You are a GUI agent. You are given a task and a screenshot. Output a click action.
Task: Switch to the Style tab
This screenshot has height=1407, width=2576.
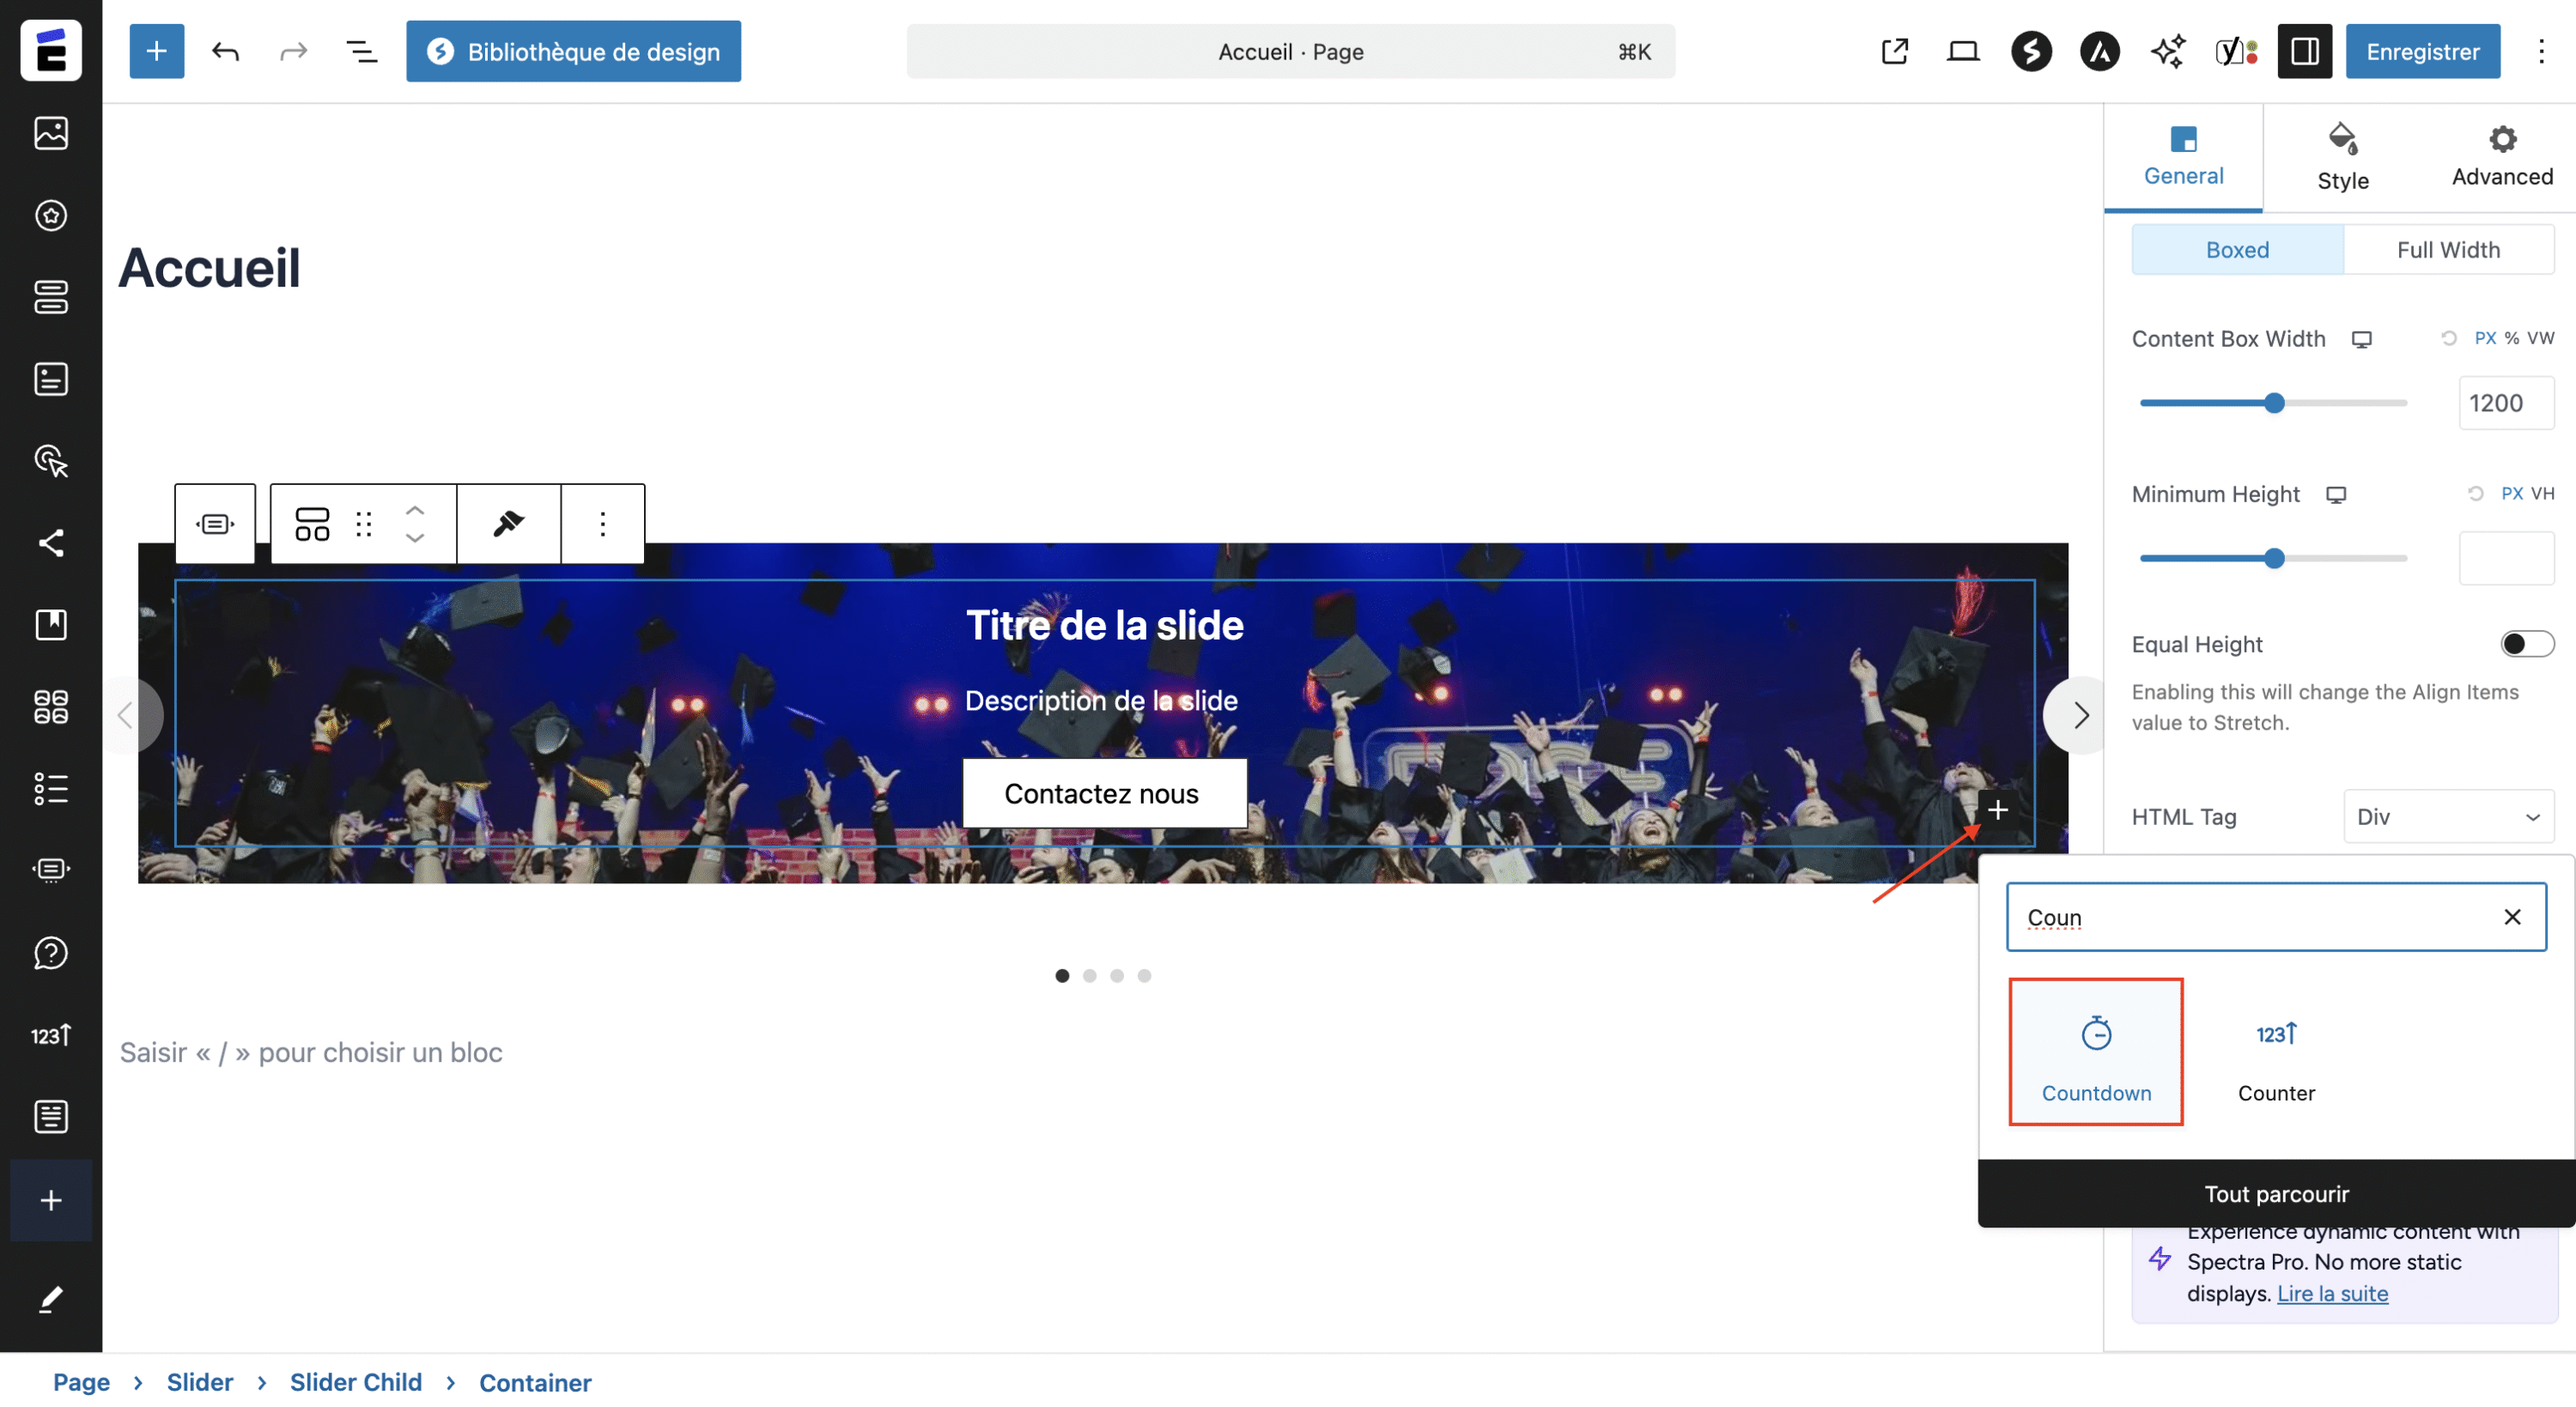click(x=2342, y=157)
